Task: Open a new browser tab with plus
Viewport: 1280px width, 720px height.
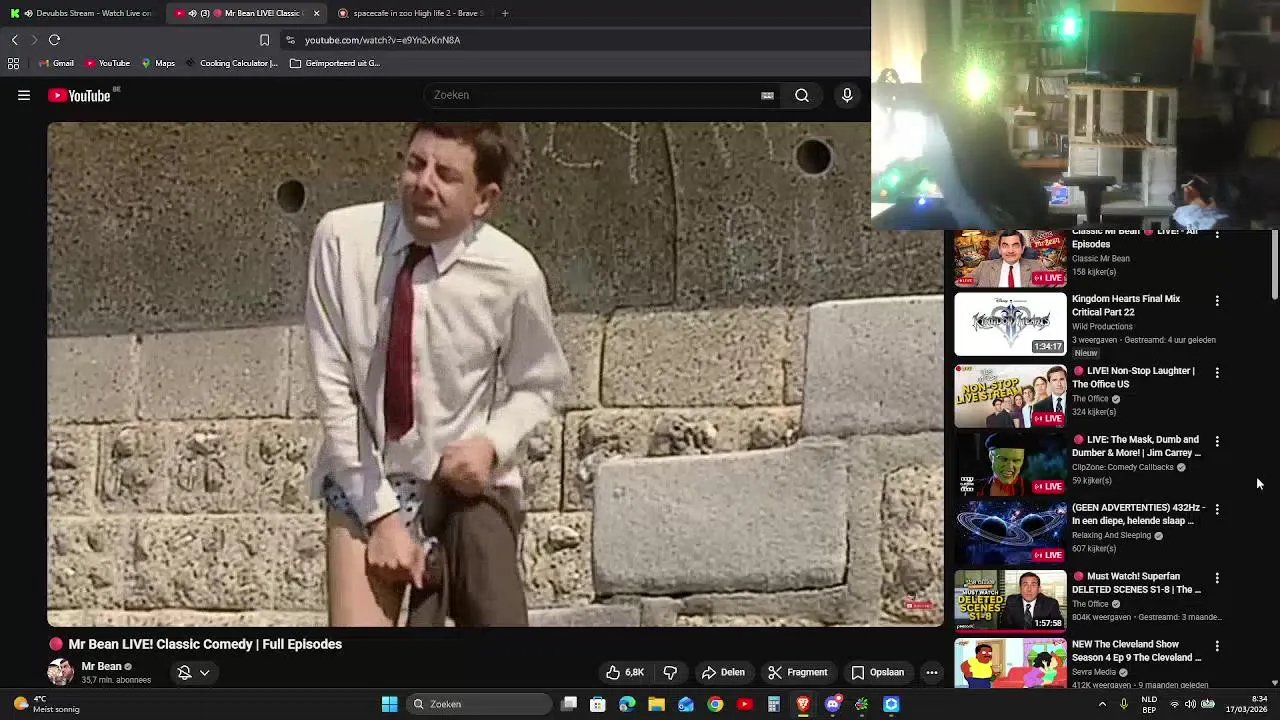Action: point(505,13)
